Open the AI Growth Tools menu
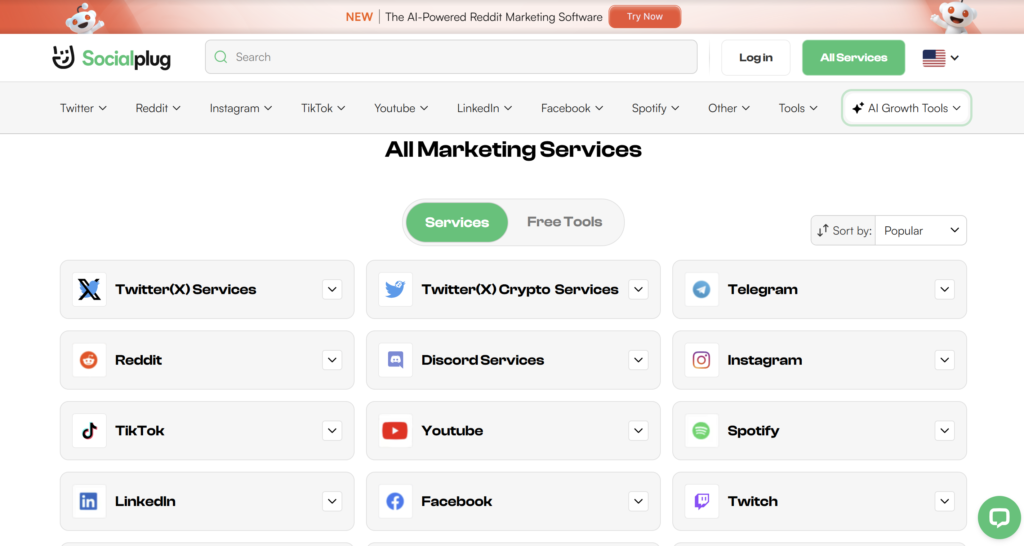Image resolution: width=1024 pixels, height=546 pixels. (x=906, y=108)
